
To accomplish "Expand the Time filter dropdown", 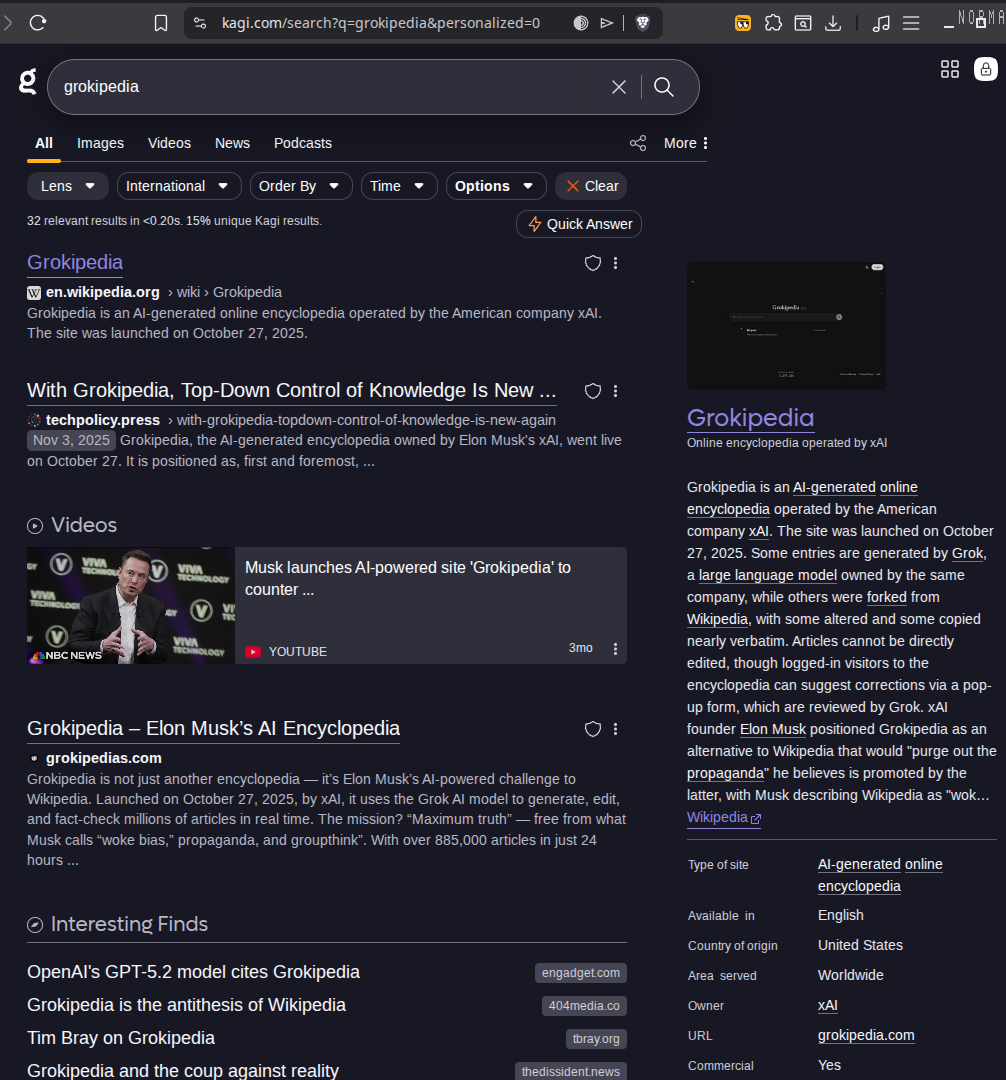I will [x=398, y=186].
